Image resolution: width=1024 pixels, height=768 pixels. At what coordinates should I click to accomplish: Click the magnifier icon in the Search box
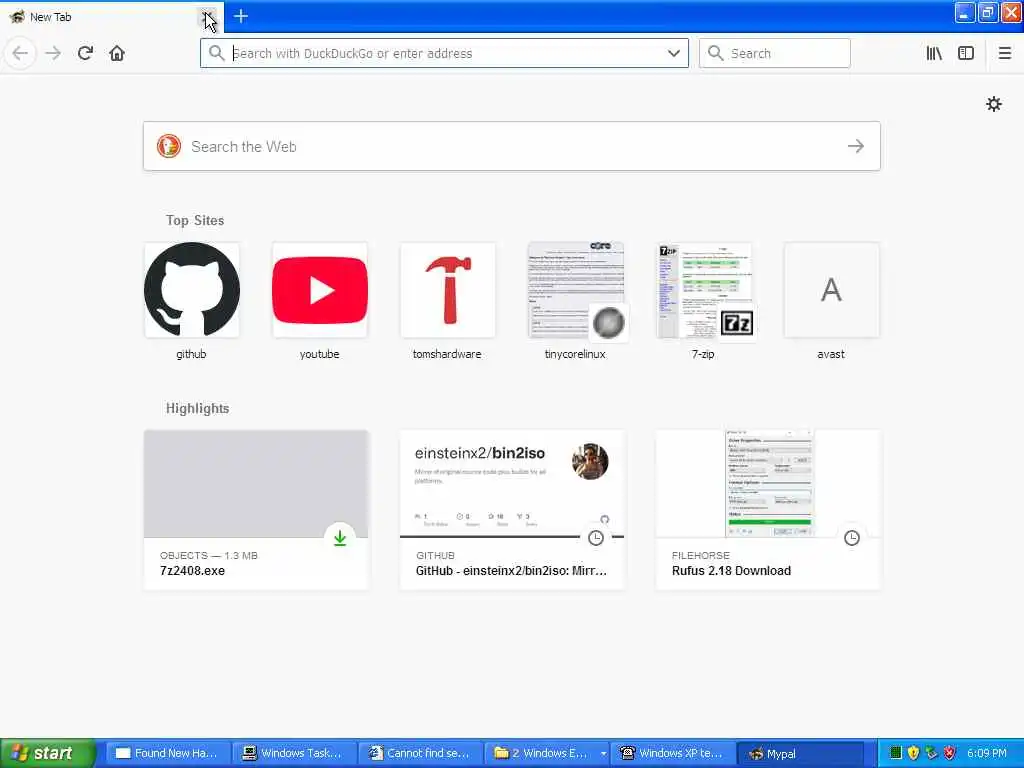tap(715, 53)
